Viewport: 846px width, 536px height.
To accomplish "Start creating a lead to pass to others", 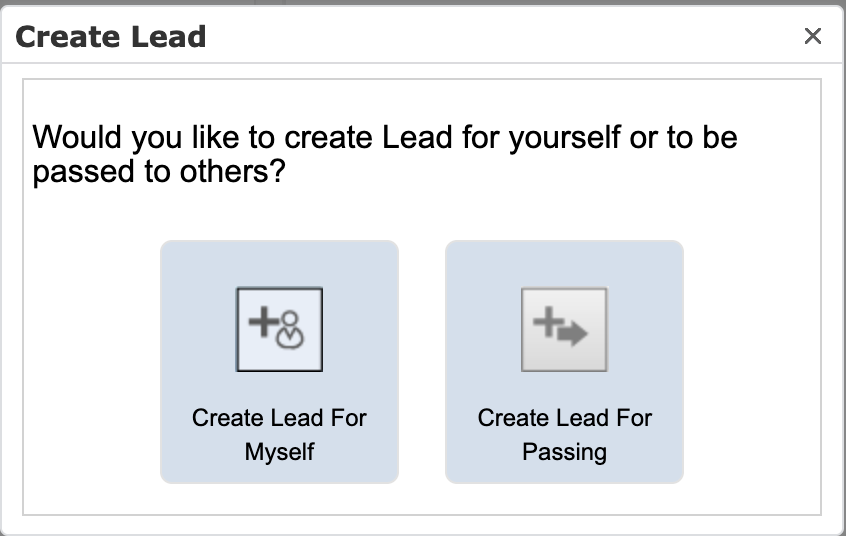I will point(564,362).
